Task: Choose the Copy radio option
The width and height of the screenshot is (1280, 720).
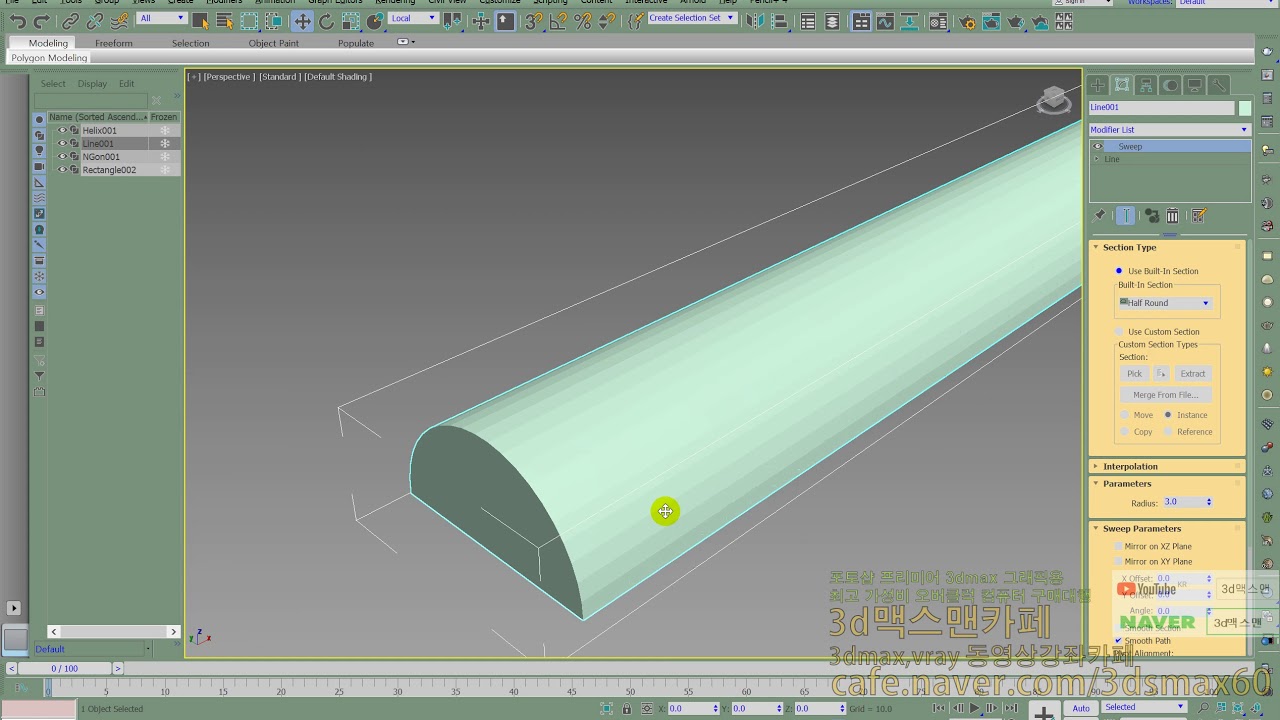Action: pyautogui.click(x=1125, y=432)
